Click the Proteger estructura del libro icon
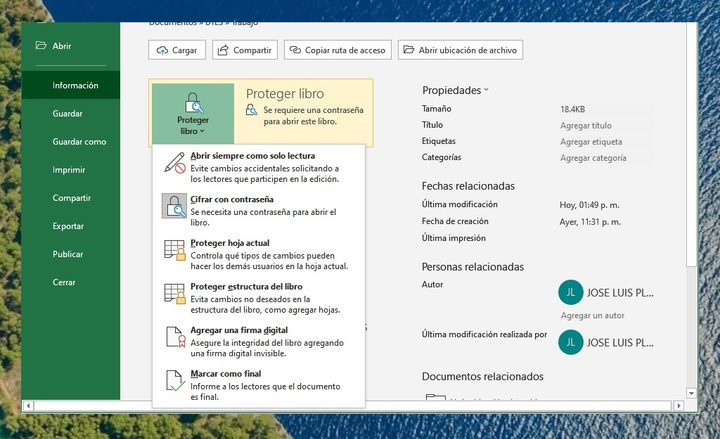The height and width of the screenshot is (439, 720). (174, 293)
